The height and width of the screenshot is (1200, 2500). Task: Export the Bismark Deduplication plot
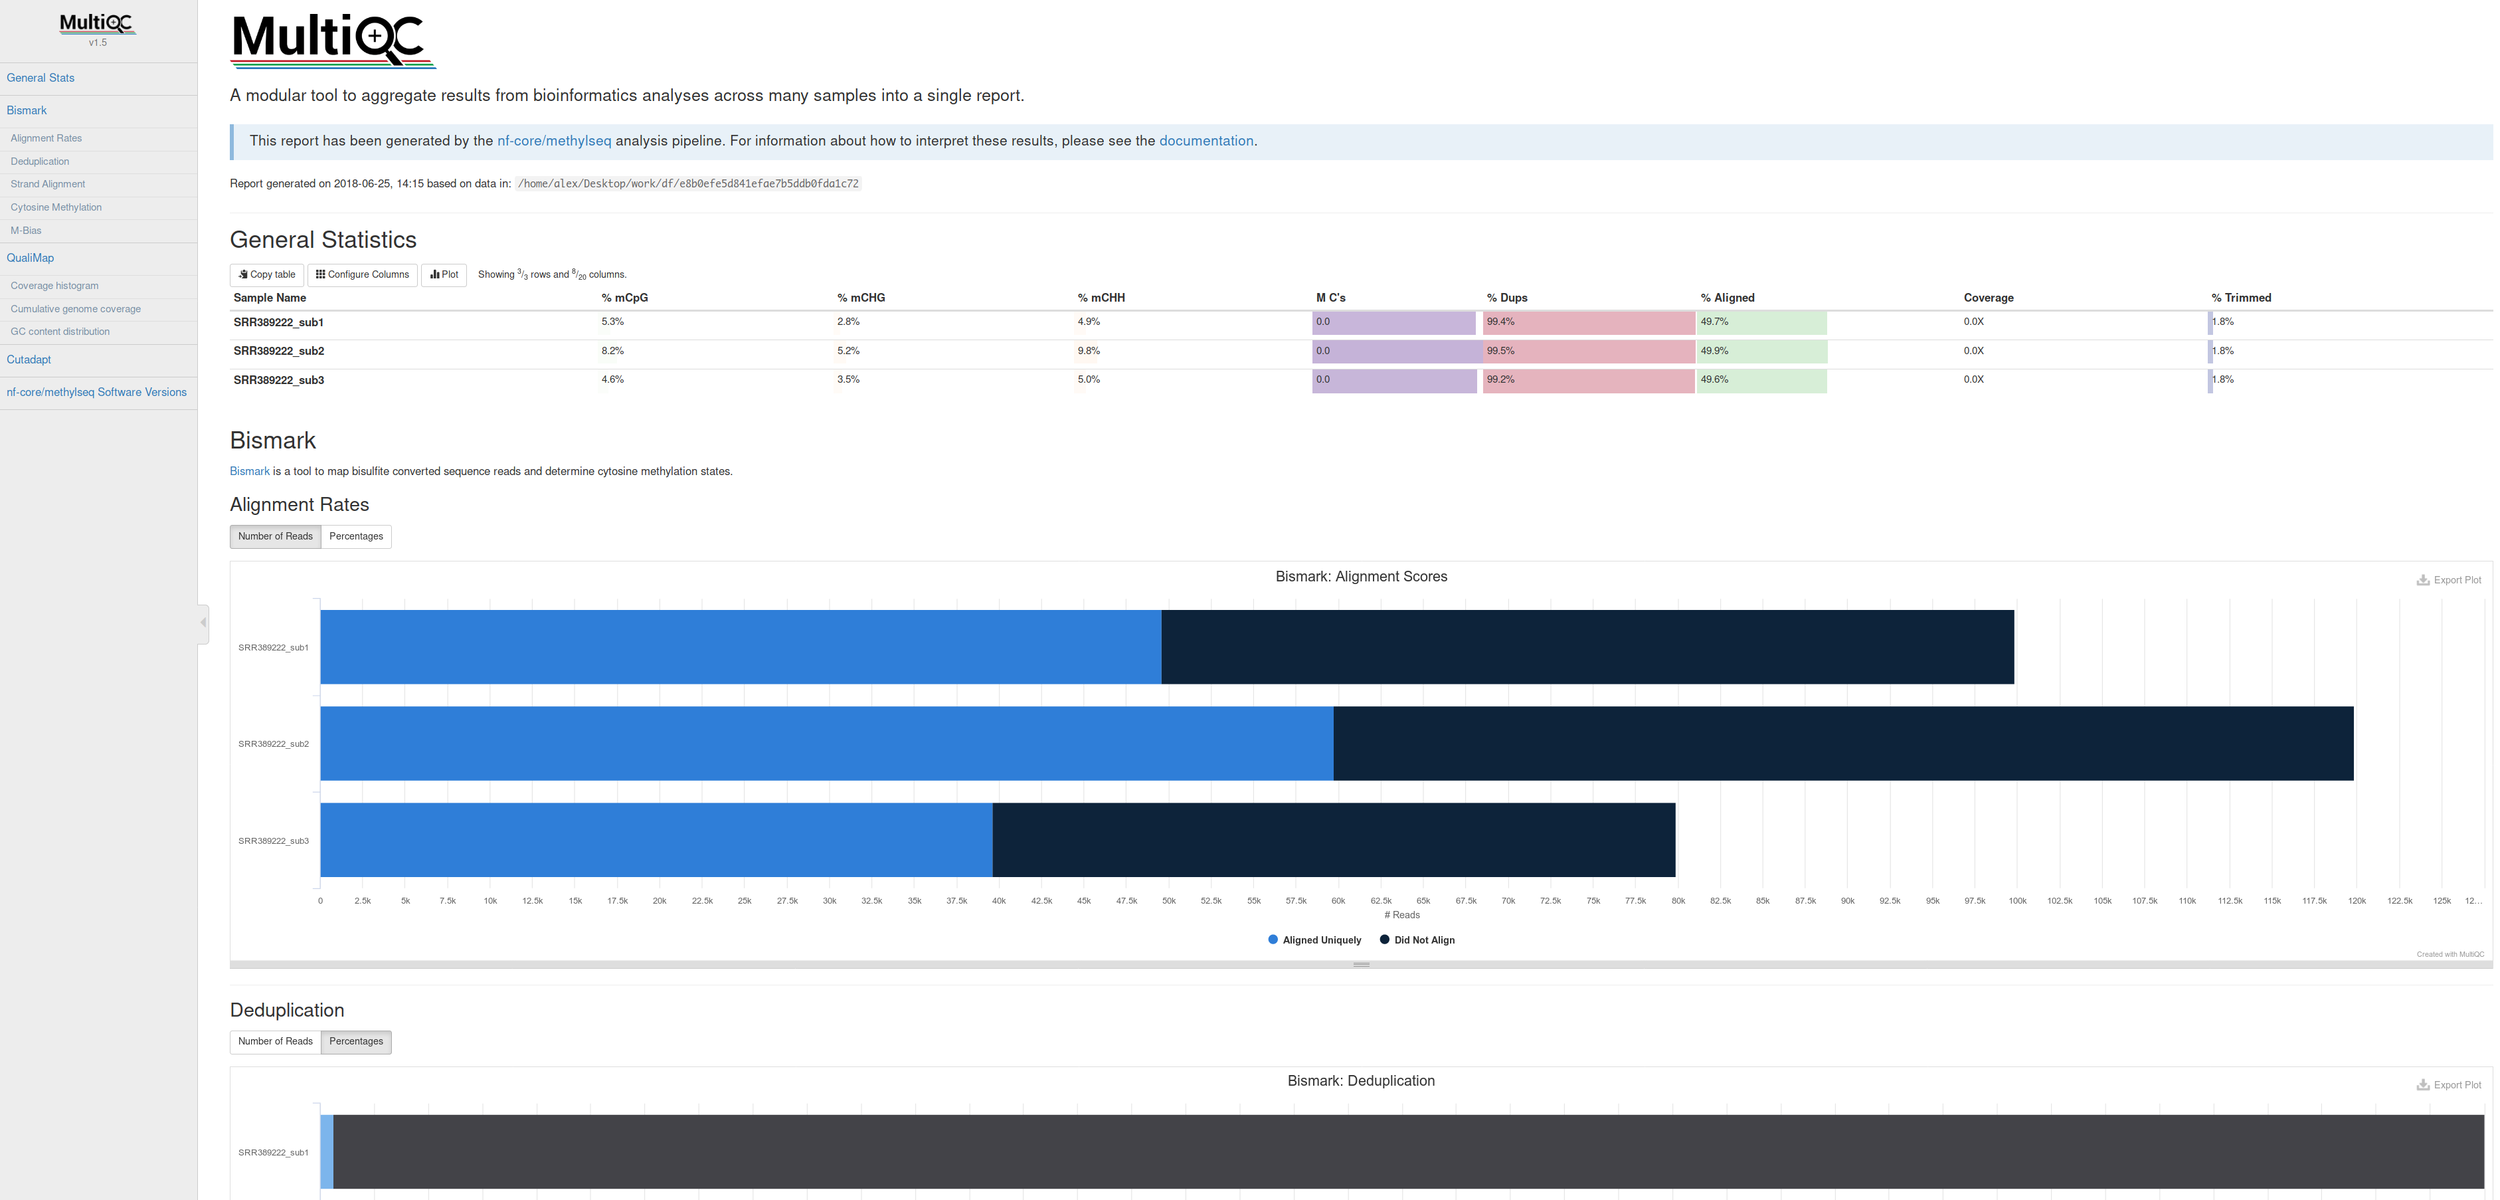tap(2448, 1085)
